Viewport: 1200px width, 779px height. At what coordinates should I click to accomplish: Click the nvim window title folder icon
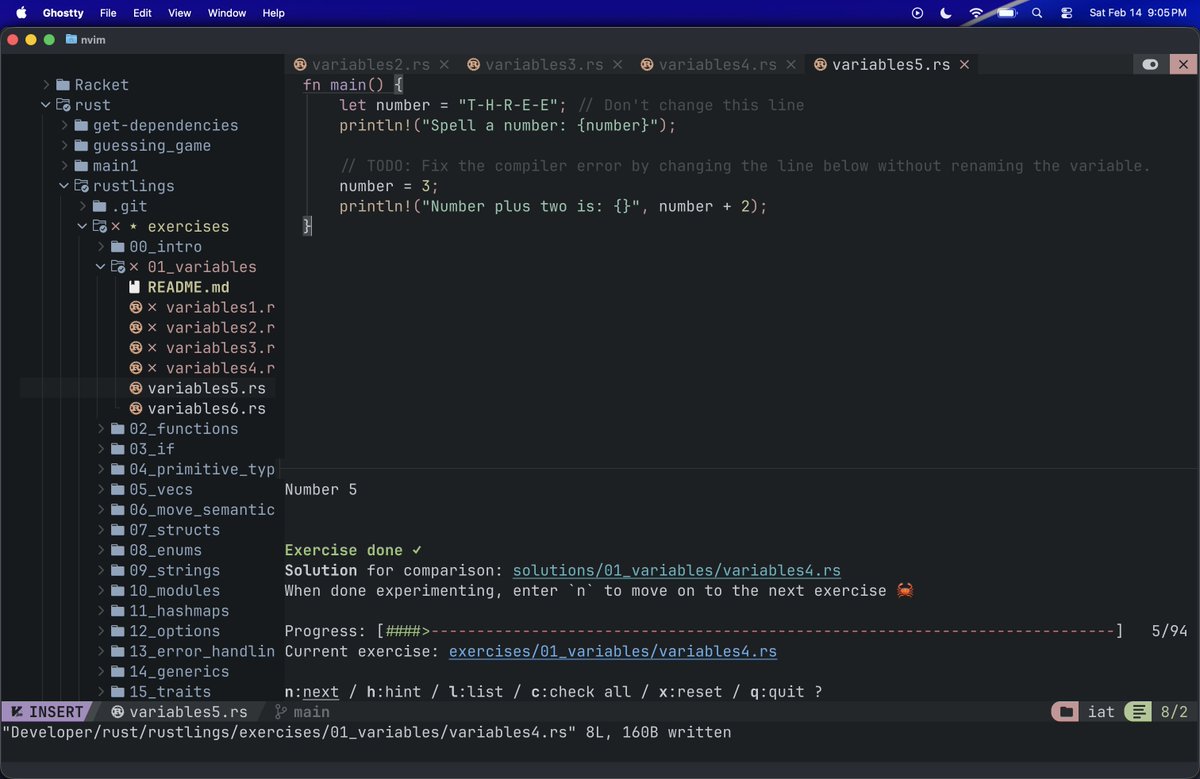click(x=71, y=39)
